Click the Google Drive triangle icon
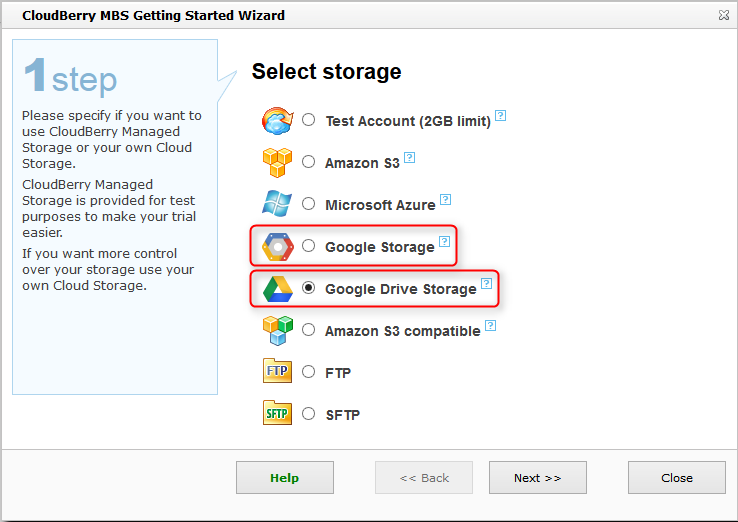Image resolution: width=738 pixels, height=522 pixels. (276, 288)
